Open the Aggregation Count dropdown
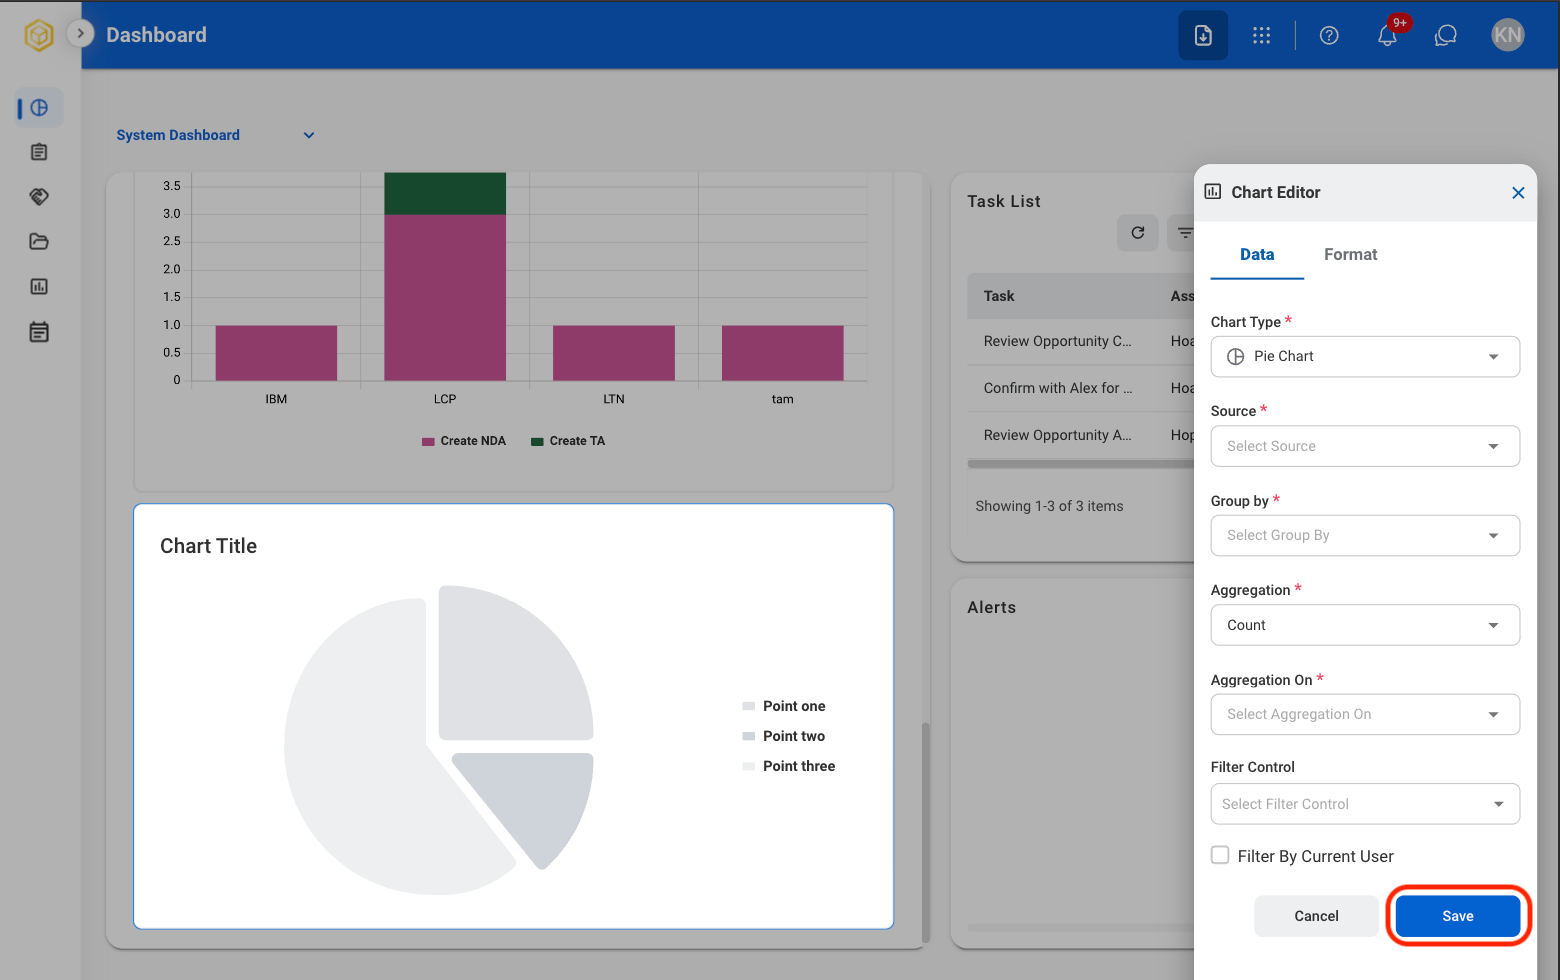The width and height of the screenshot is (1560, 980). [x=1365, y=625]
